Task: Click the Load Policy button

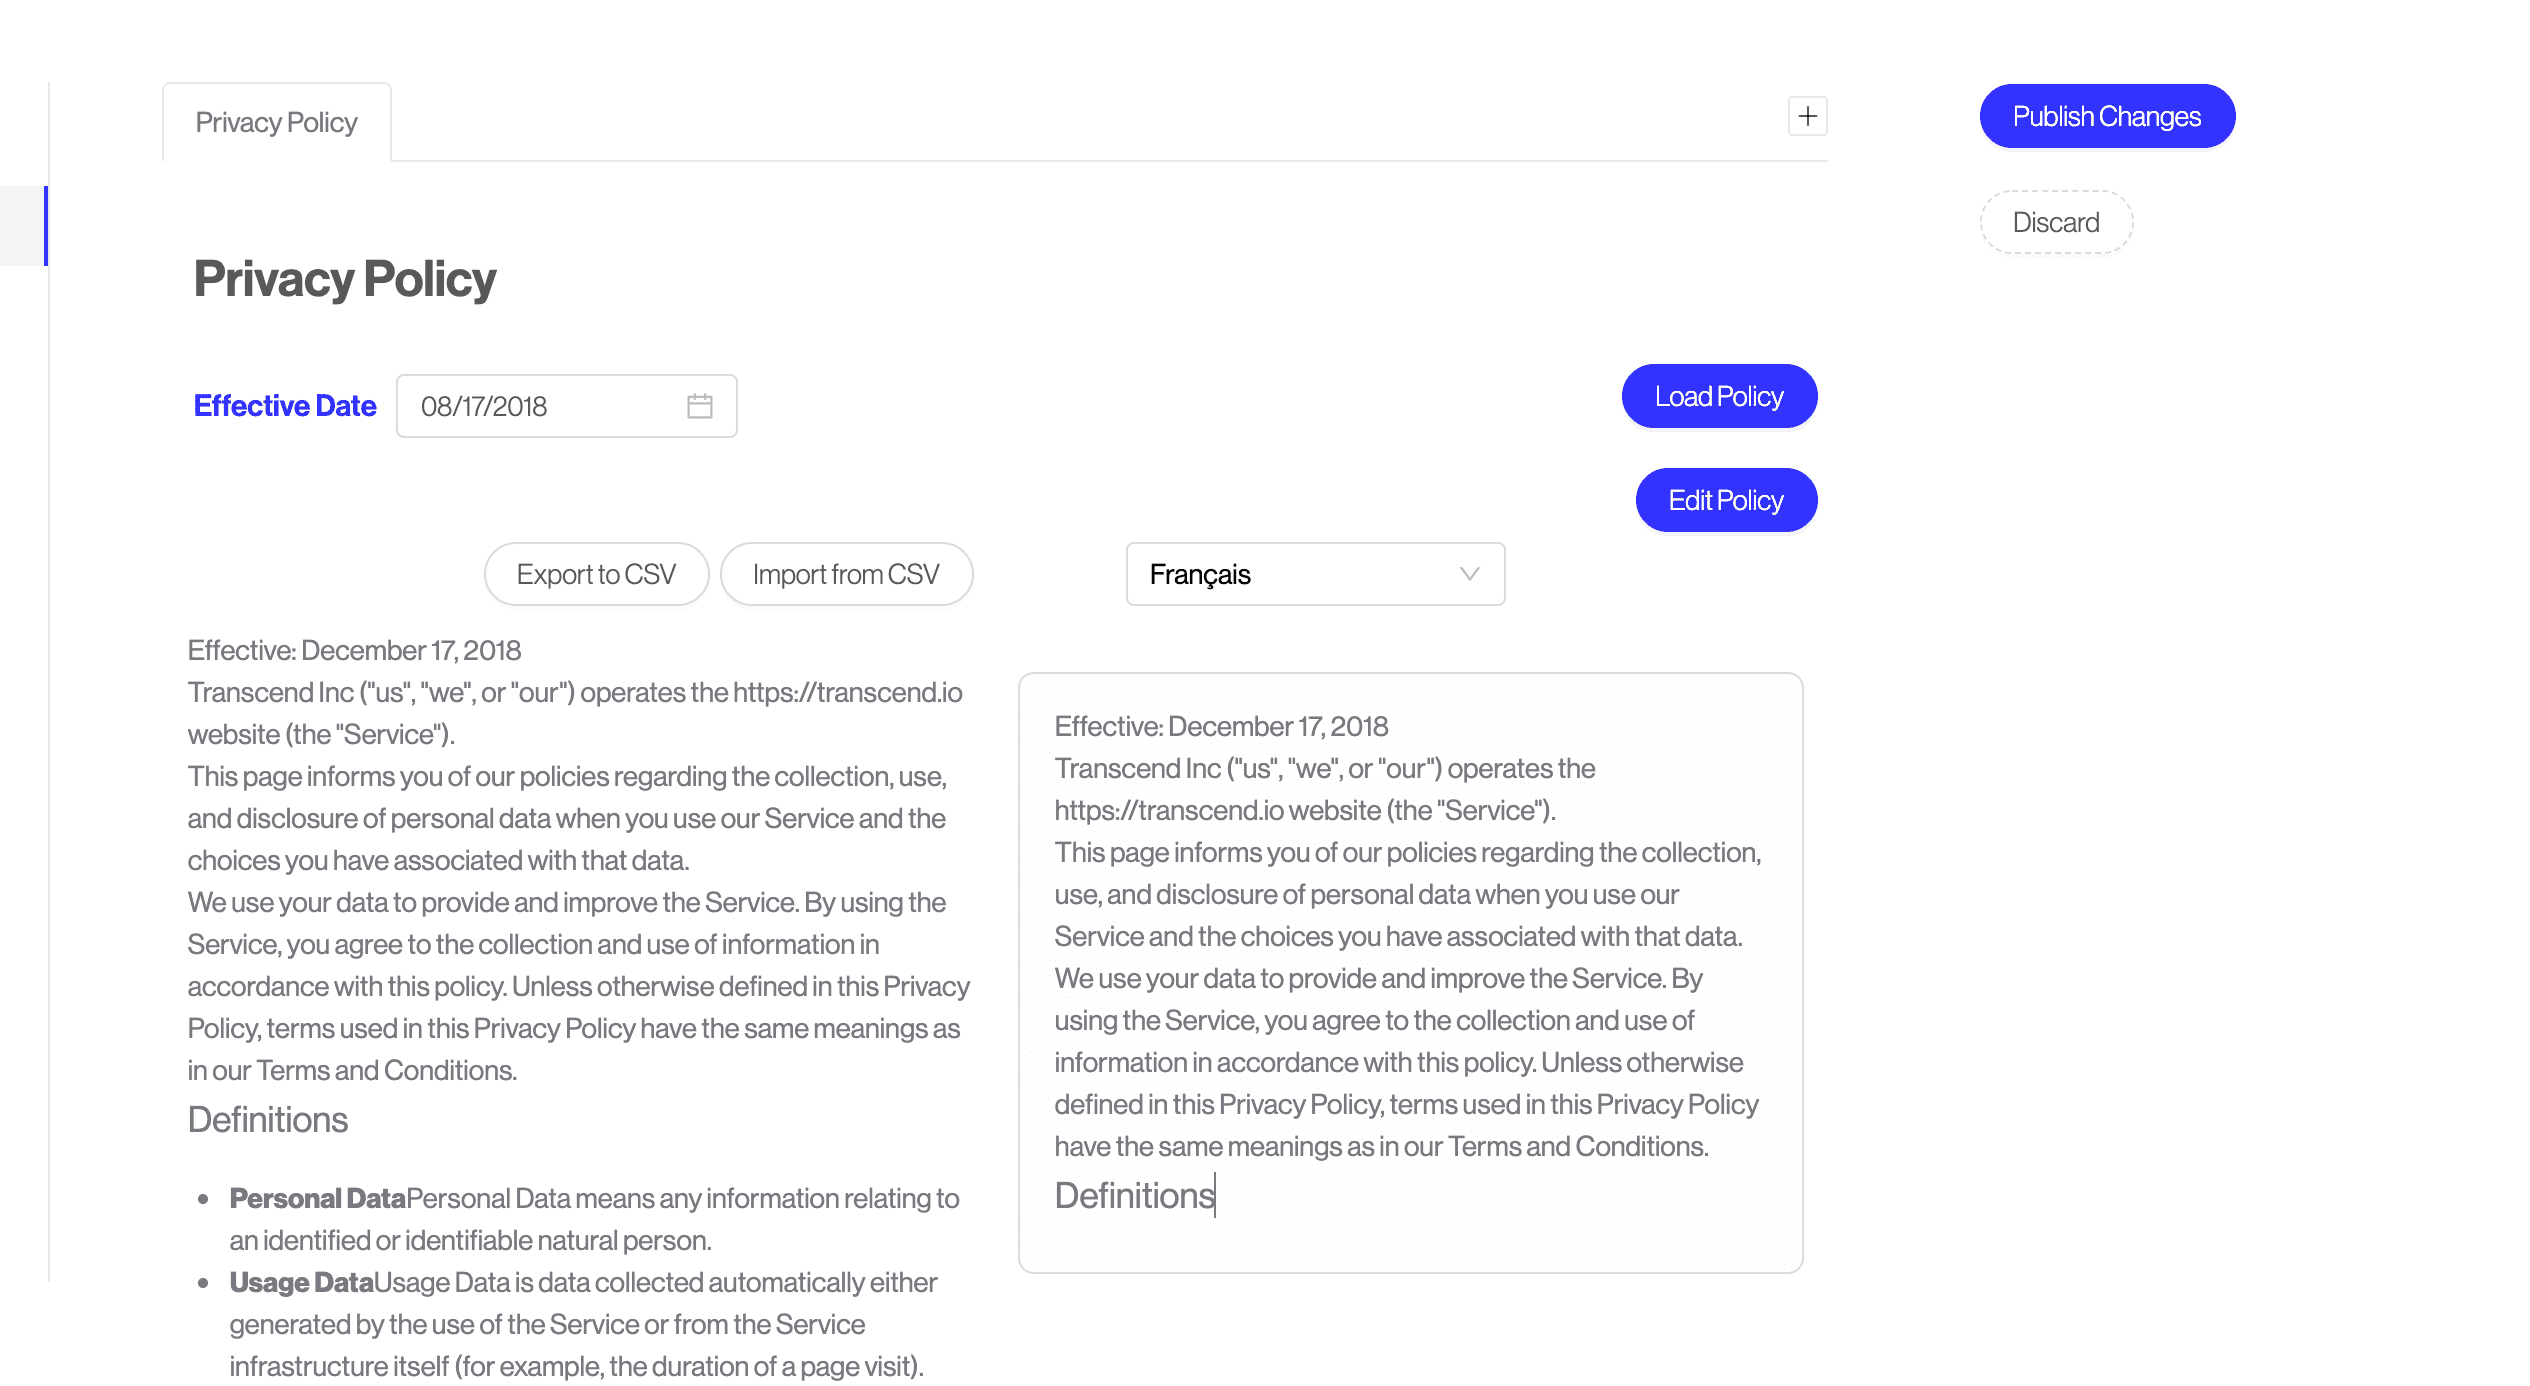Action: pos(1718,397)
